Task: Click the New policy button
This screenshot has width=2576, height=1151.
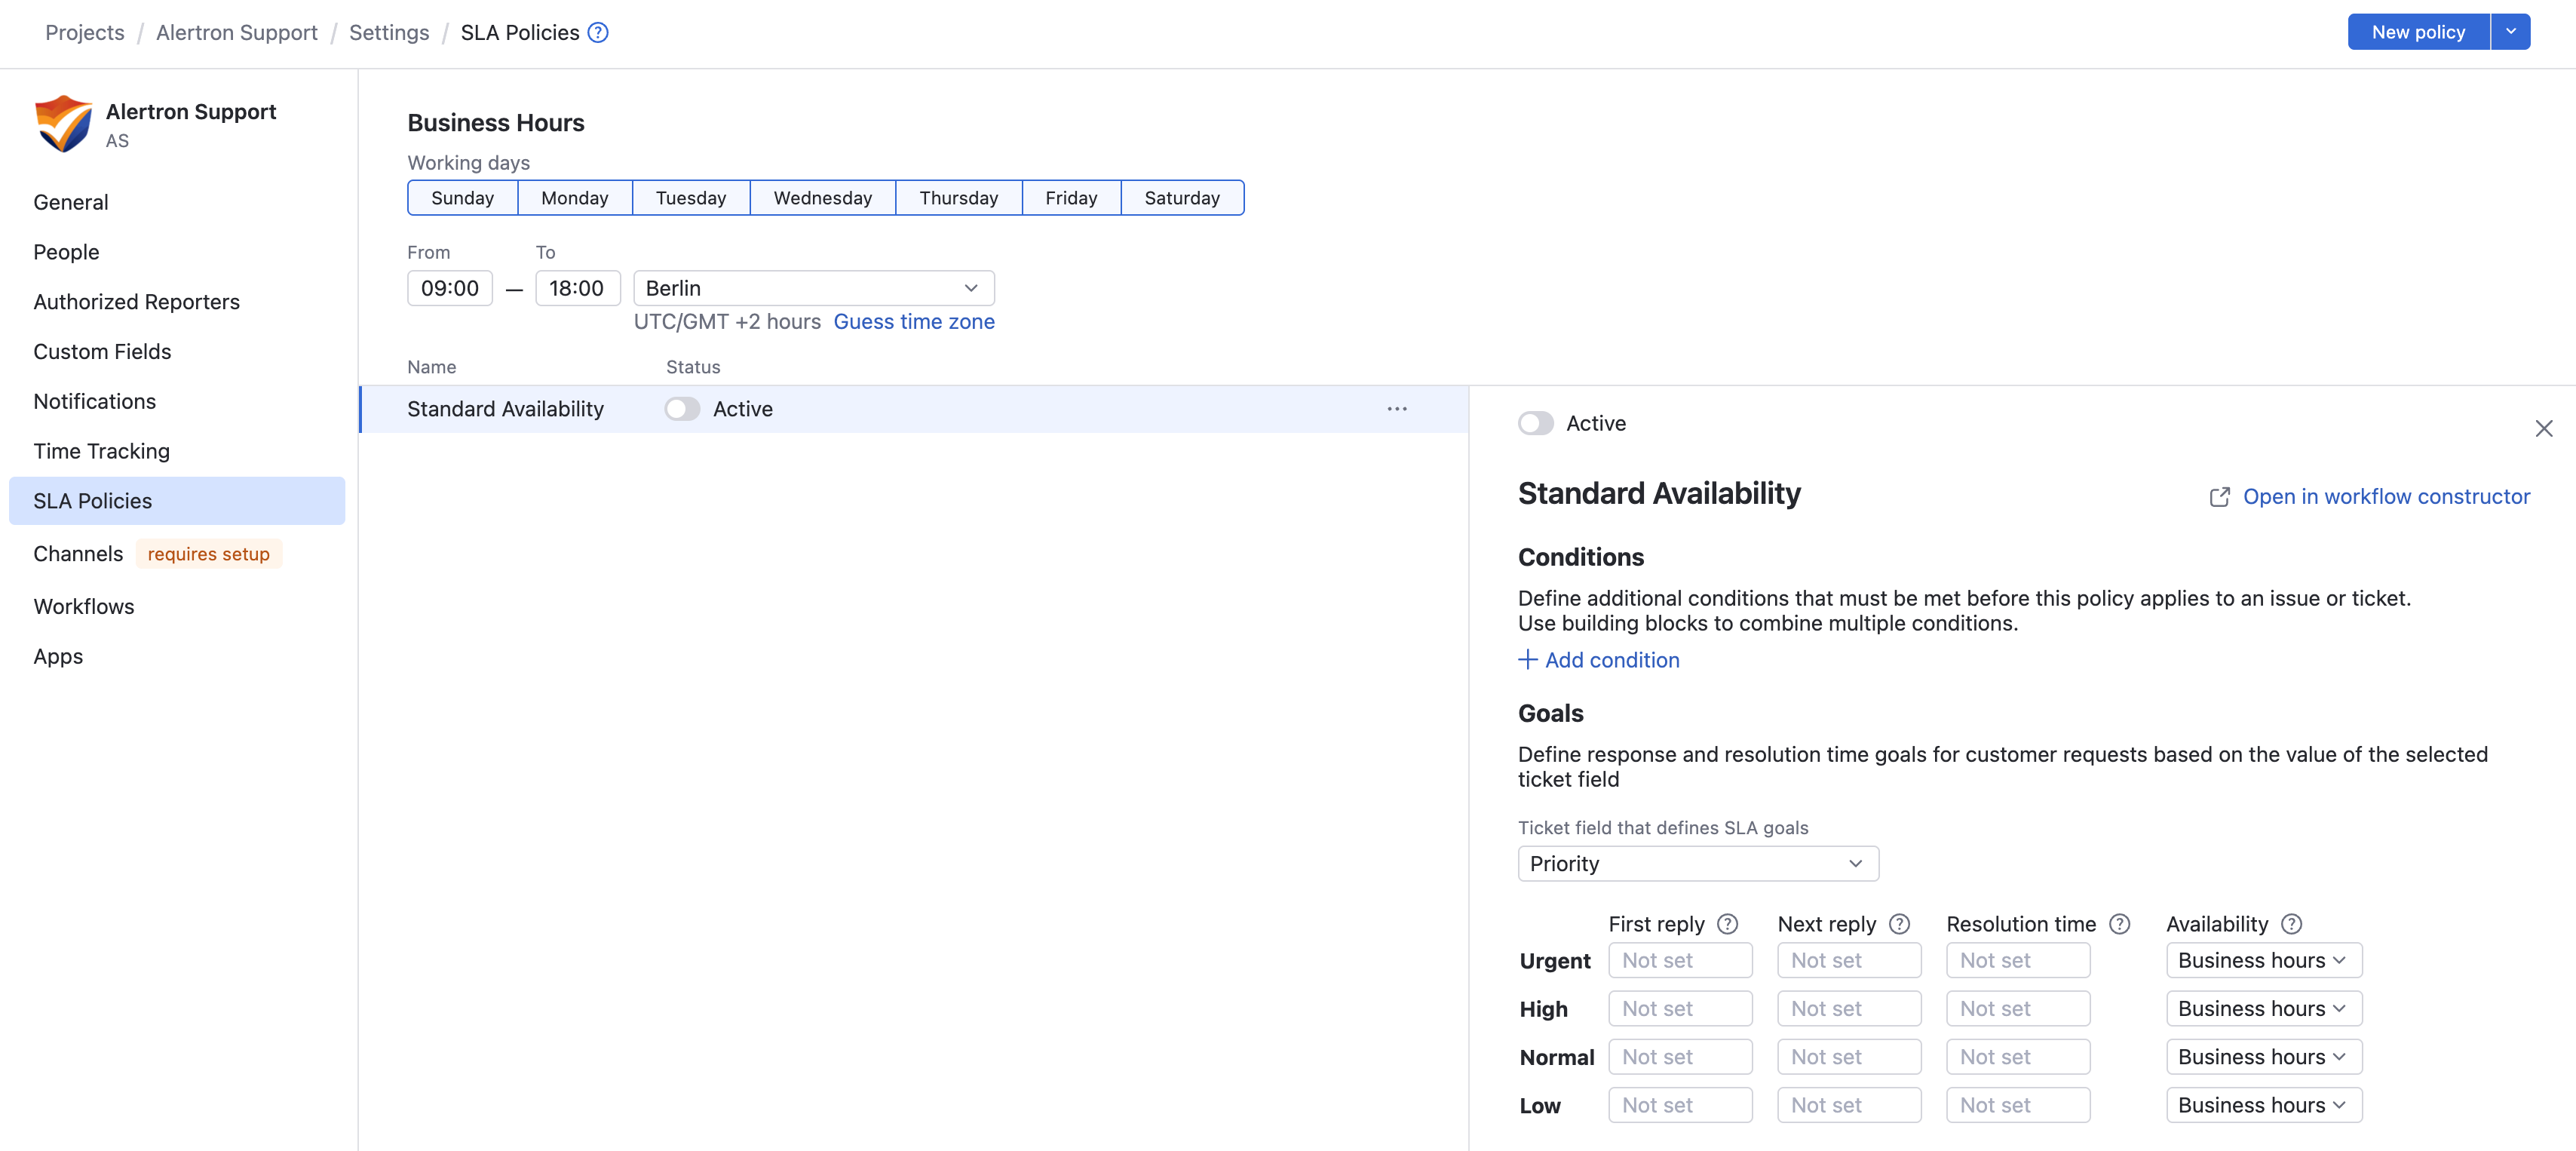Action: coord(2418,32)
